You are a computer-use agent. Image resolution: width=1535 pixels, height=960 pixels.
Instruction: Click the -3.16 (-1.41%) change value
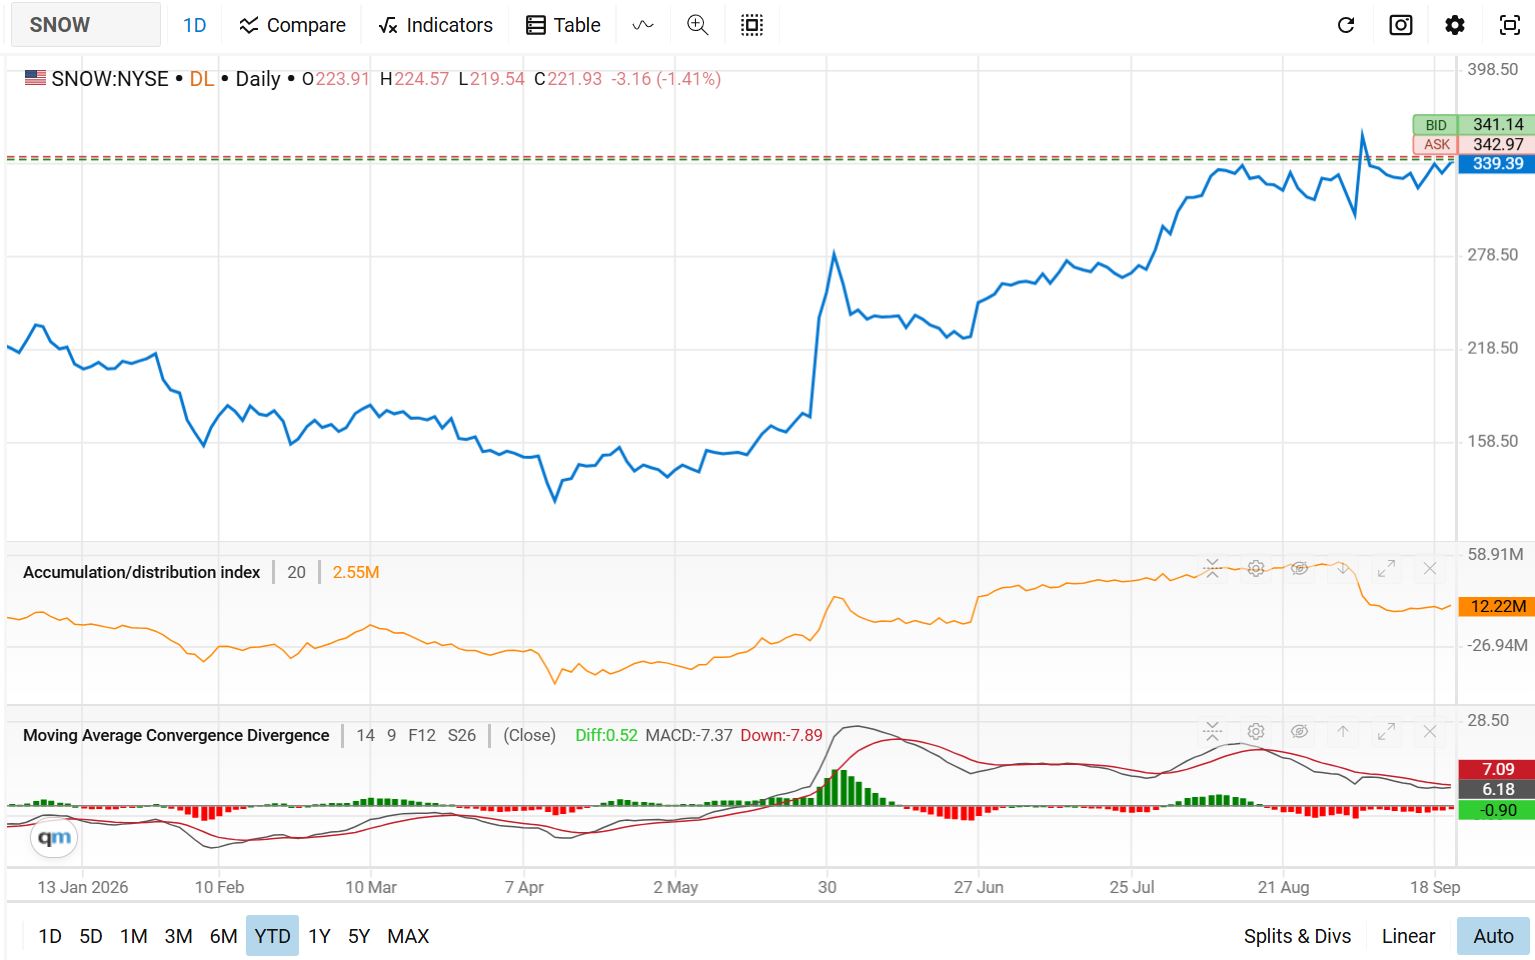pyautogui.click(x=666, y=79)
